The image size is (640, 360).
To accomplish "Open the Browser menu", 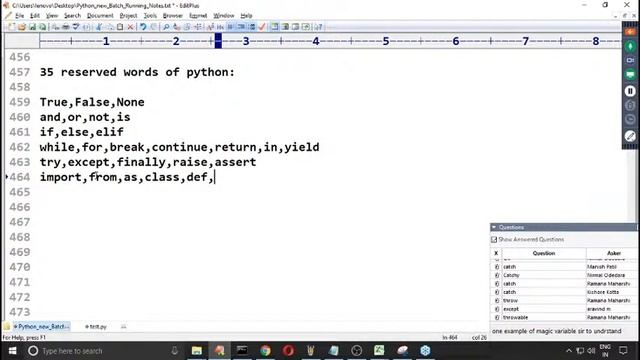I will point(173,16).
